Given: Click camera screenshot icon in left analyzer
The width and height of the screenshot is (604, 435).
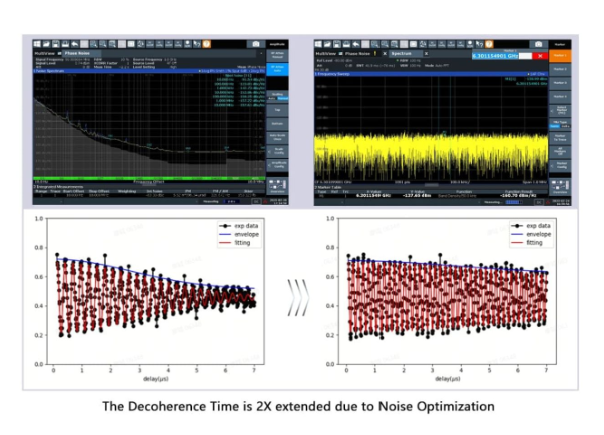Looking at the screenshot, I should click(256, 44).
